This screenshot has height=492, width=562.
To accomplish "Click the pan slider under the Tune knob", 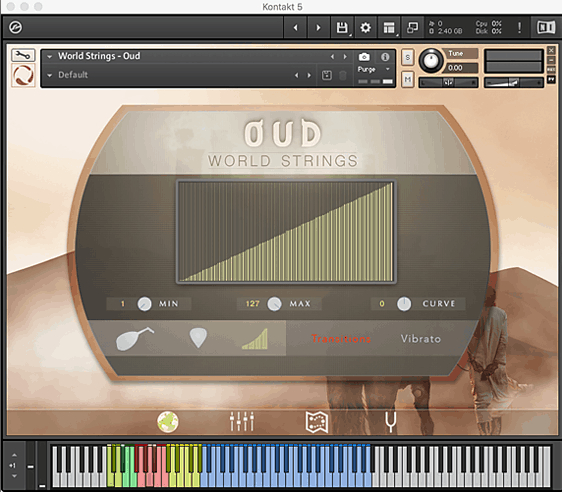I will pyautogui.click(x=448, y=83).
